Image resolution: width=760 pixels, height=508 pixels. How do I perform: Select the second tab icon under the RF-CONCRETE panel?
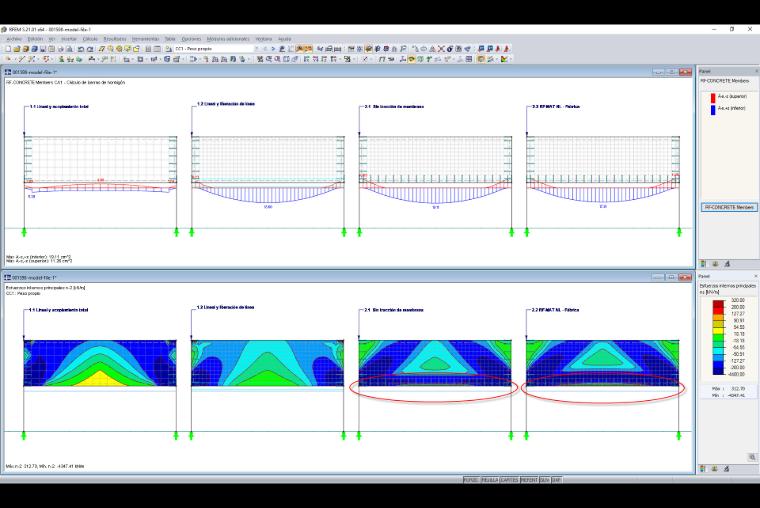pyautogui.click(x=715, y=264)
